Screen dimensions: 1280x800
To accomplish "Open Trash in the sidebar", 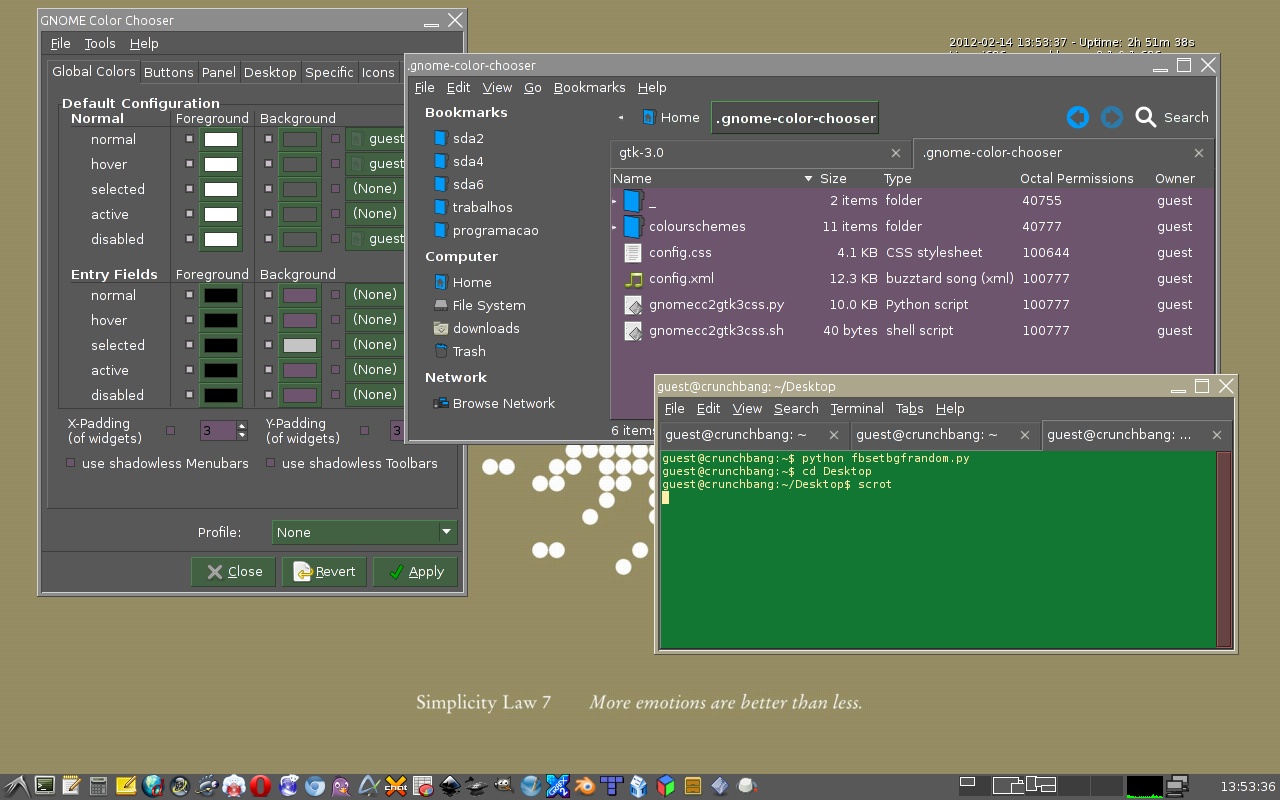I will pos(460,351).
